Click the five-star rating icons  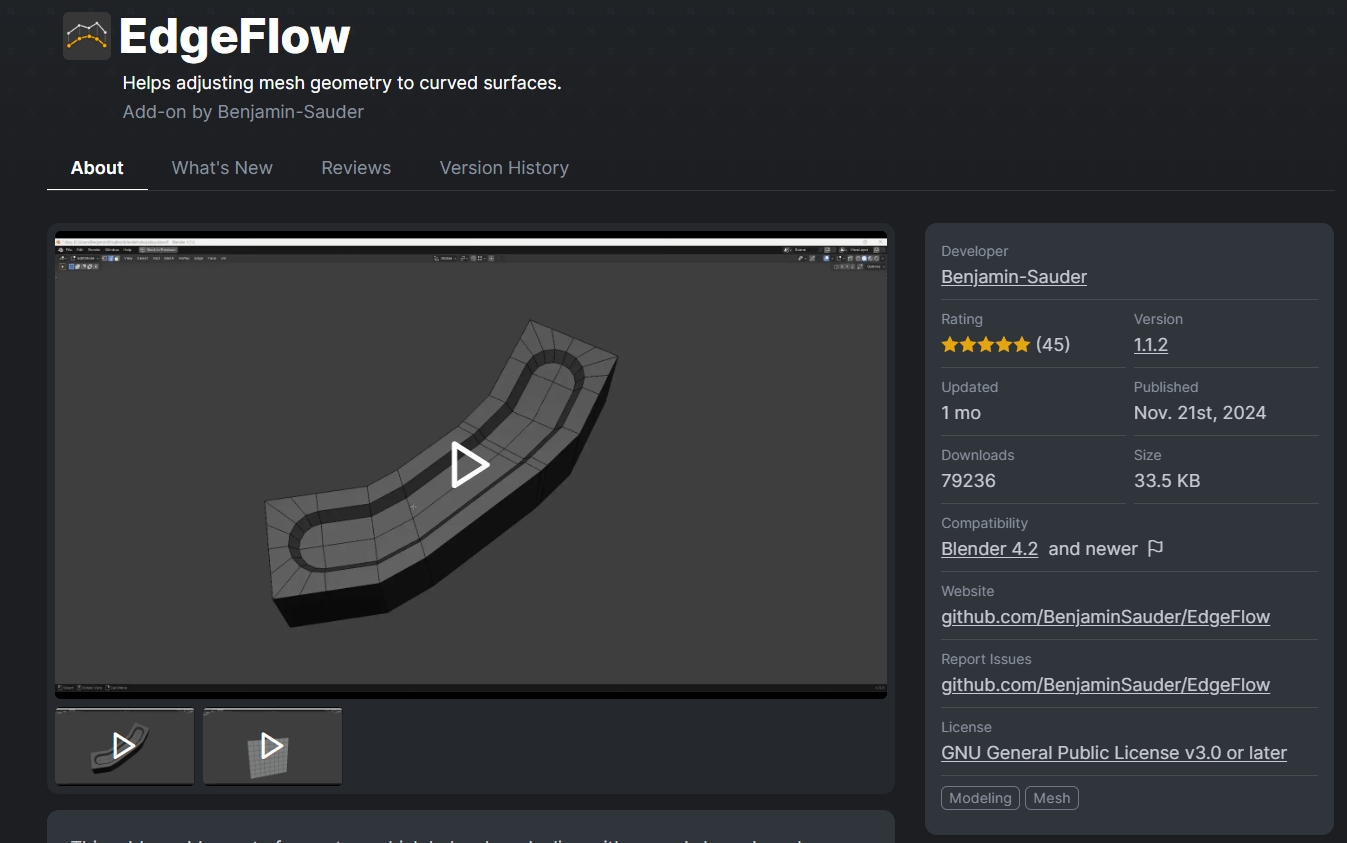985,344
